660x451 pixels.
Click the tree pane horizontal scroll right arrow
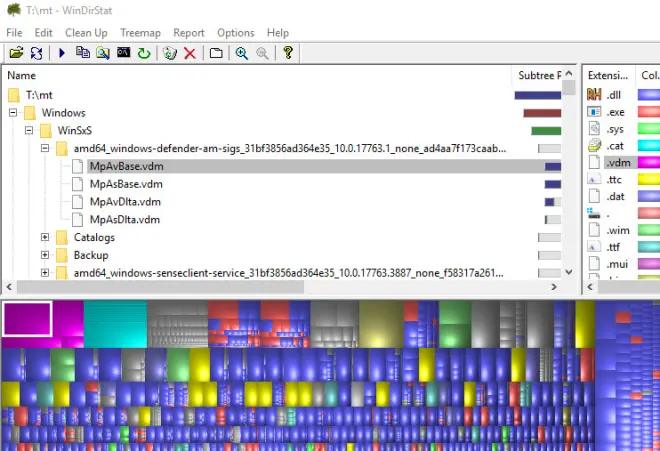(554, 287)
